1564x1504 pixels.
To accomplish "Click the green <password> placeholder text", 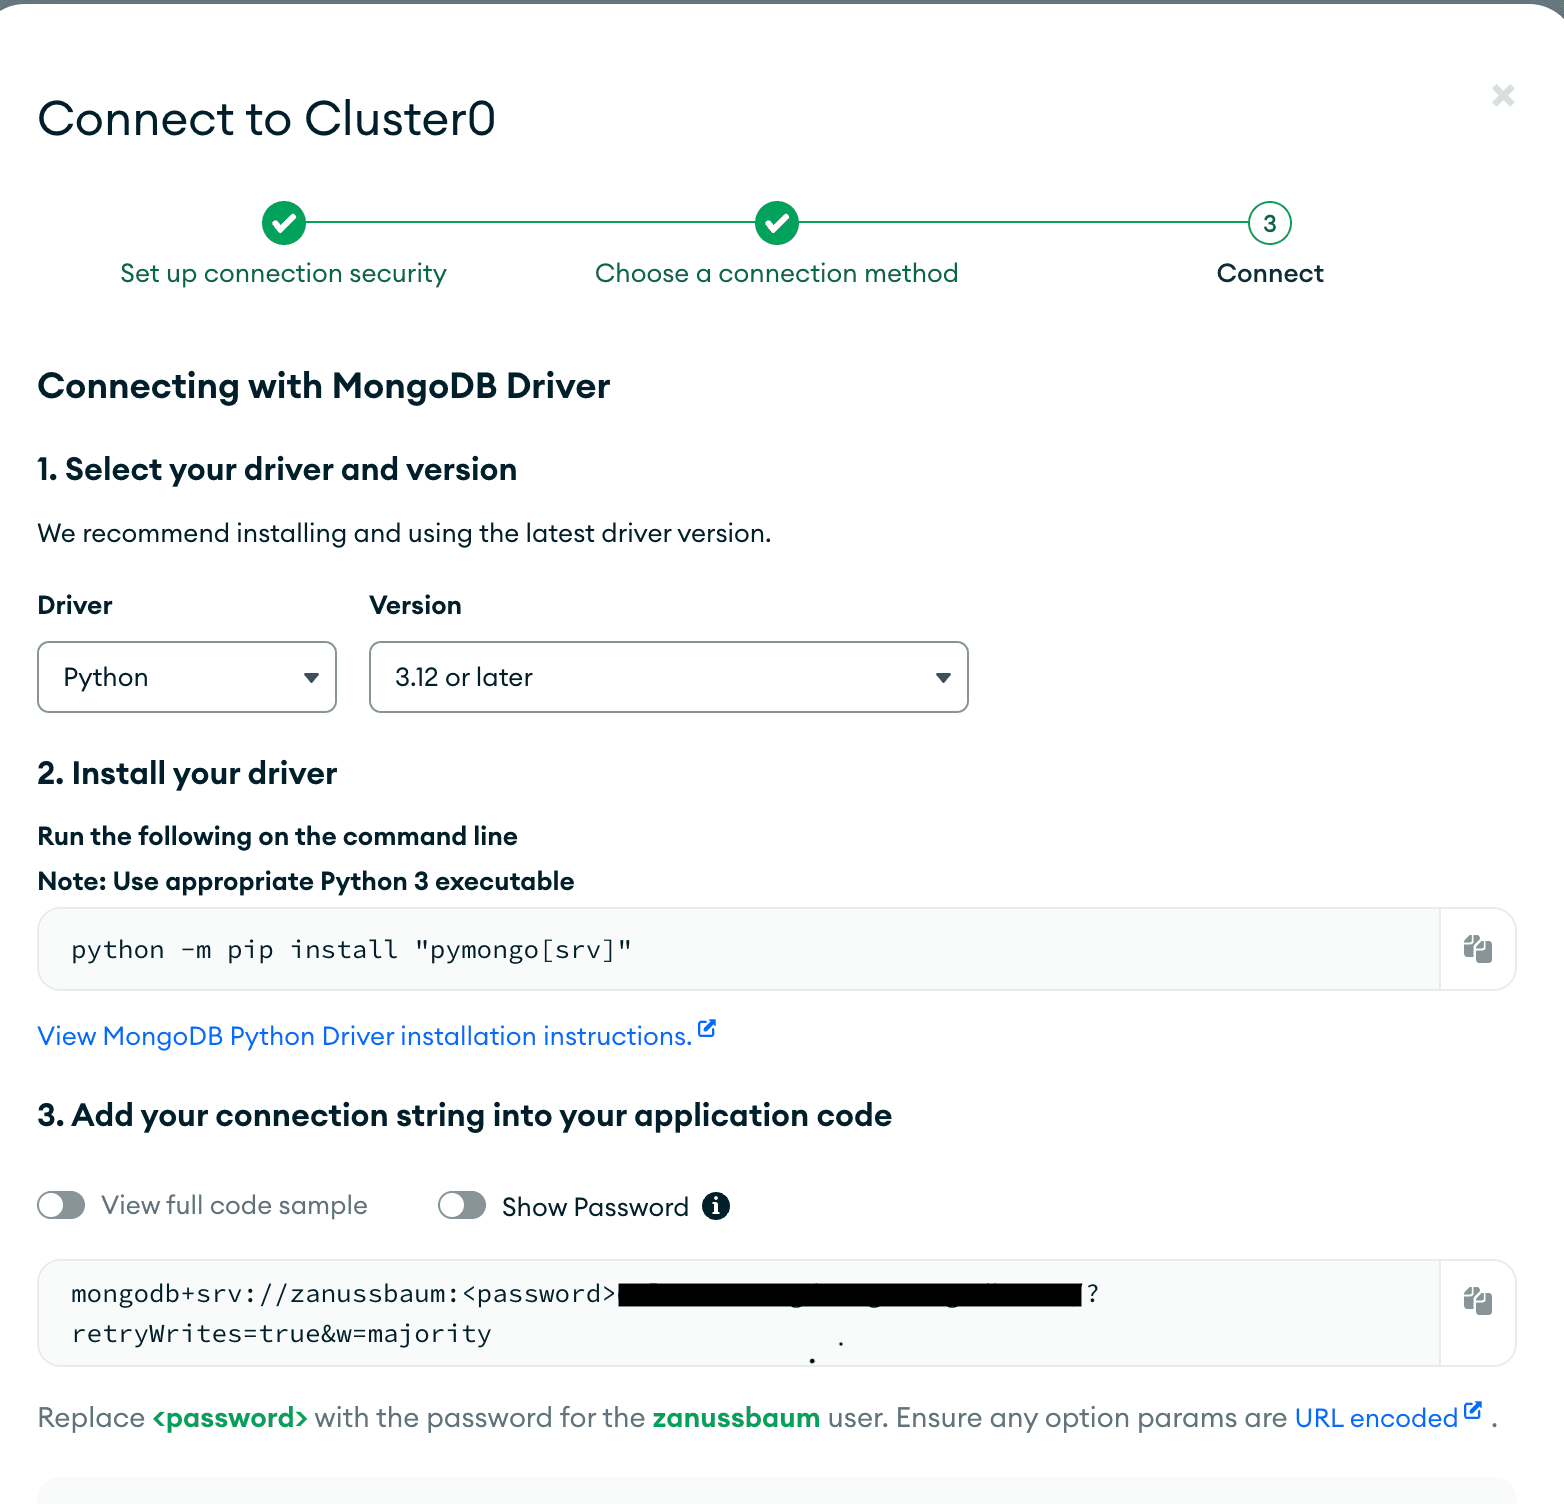I will [x=230, y=1417].
